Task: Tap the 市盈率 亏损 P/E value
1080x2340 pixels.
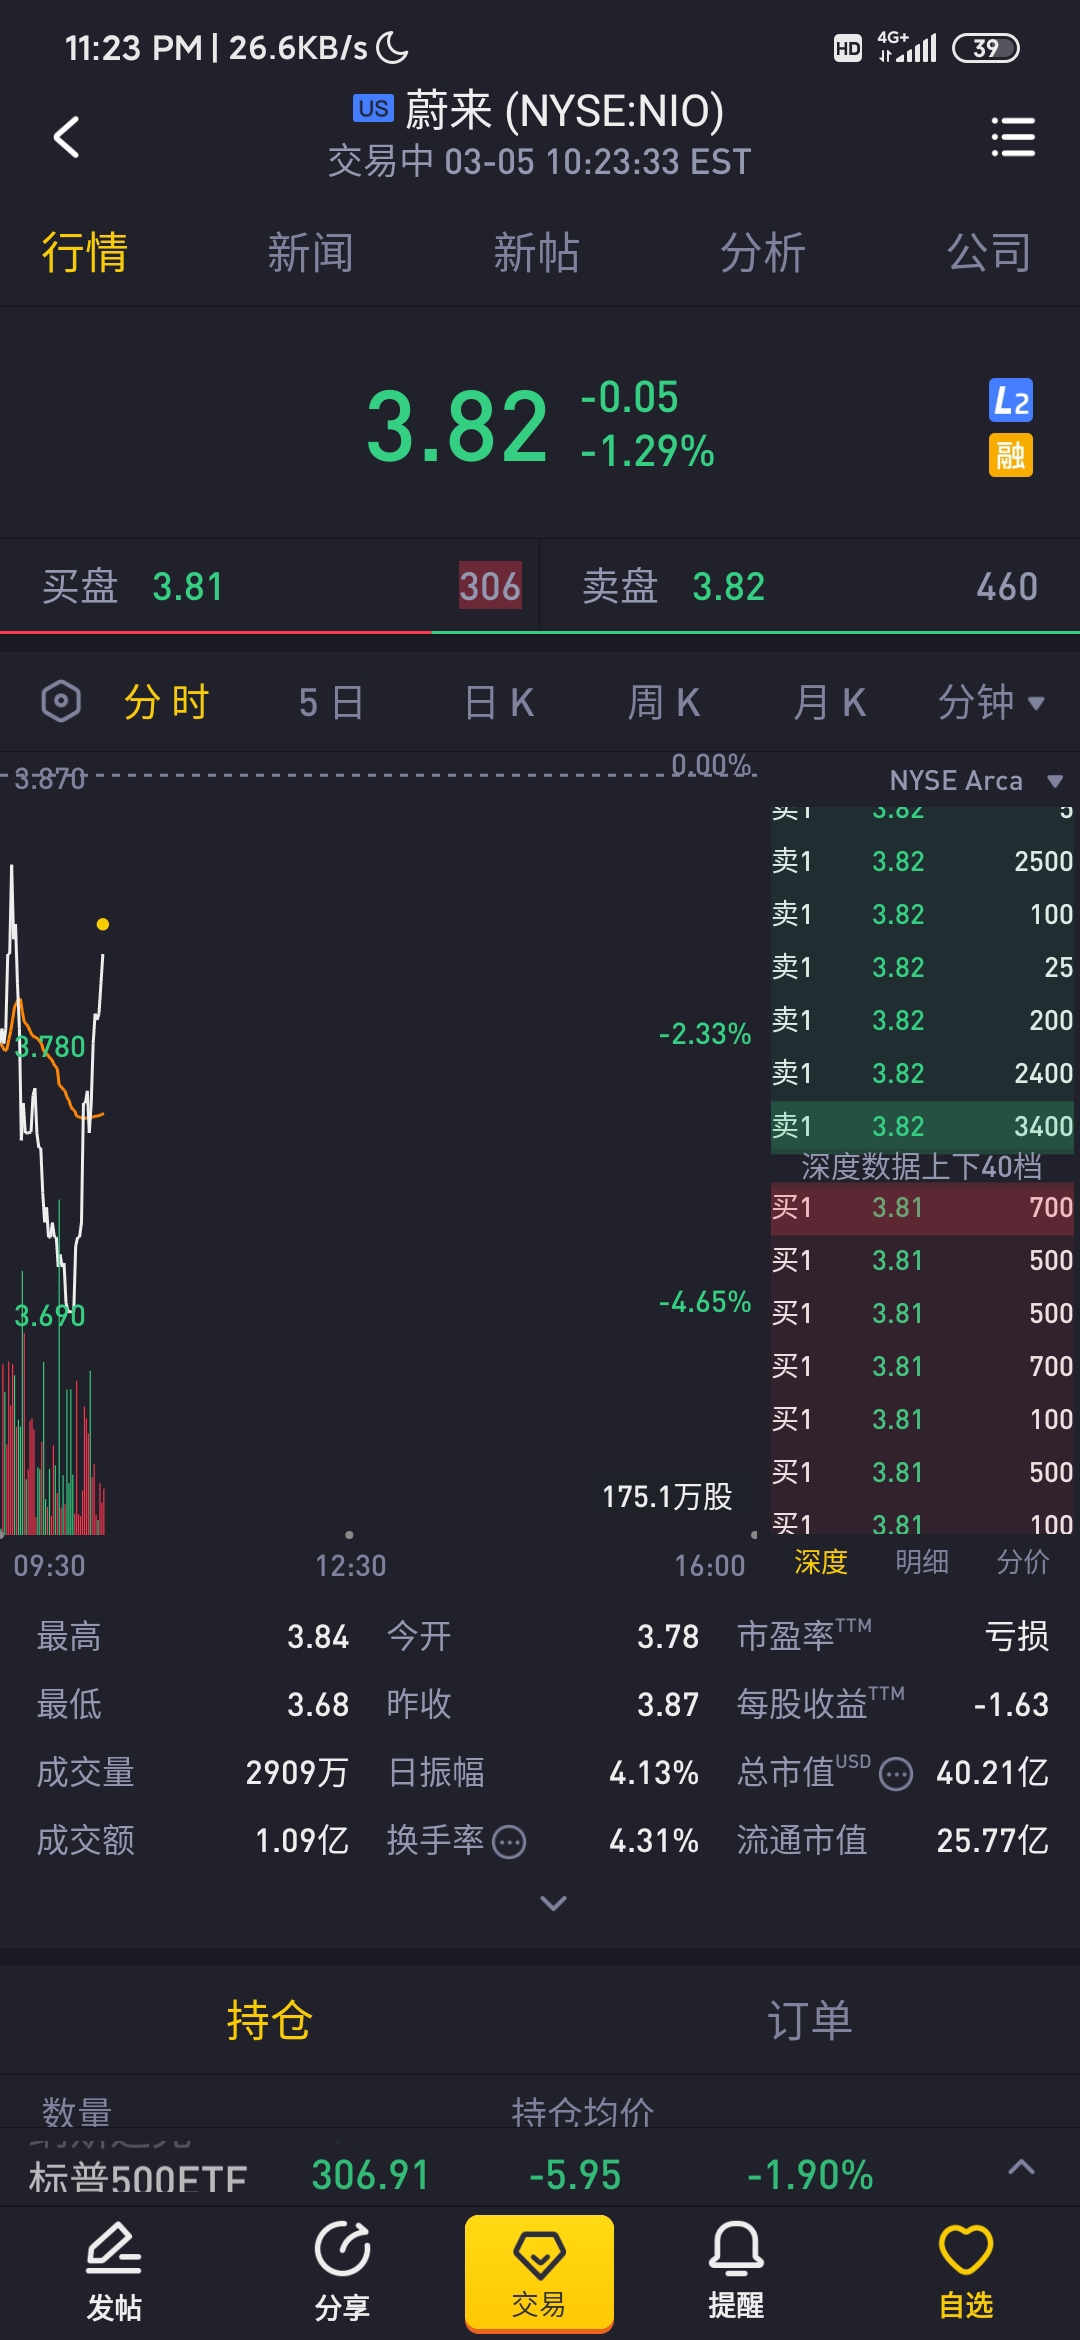Action: (1017, 1637)
